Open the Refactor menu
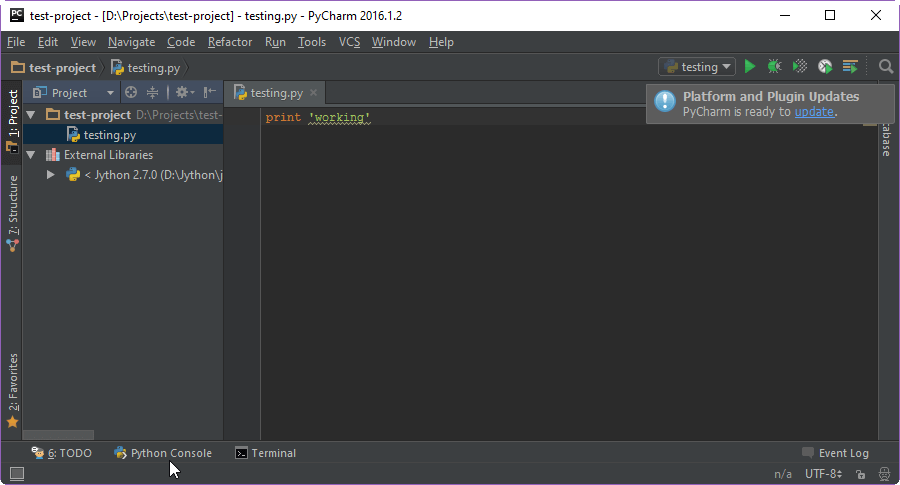 pyautogui.click(x=230, y=42)
